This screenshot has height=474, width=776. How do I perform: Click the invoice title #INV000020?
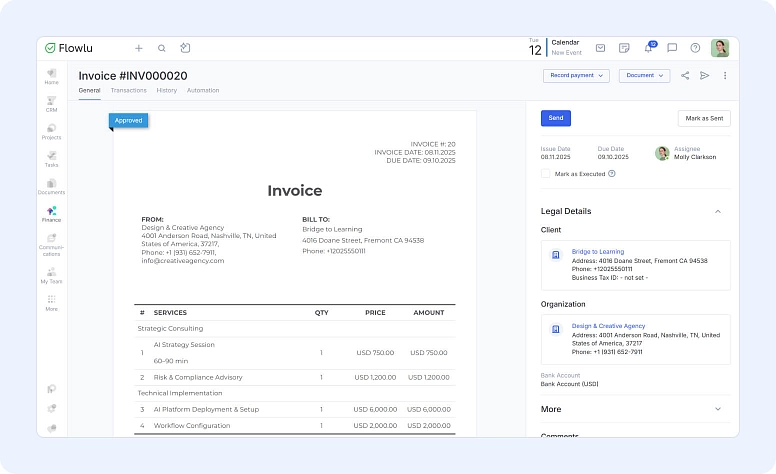pos(133,76)
